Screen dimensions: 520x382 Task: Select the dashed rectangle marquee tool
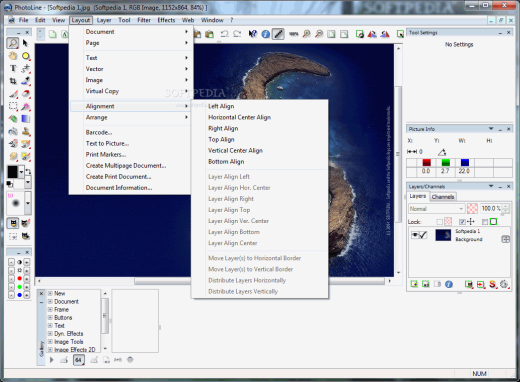coord(13,106)
